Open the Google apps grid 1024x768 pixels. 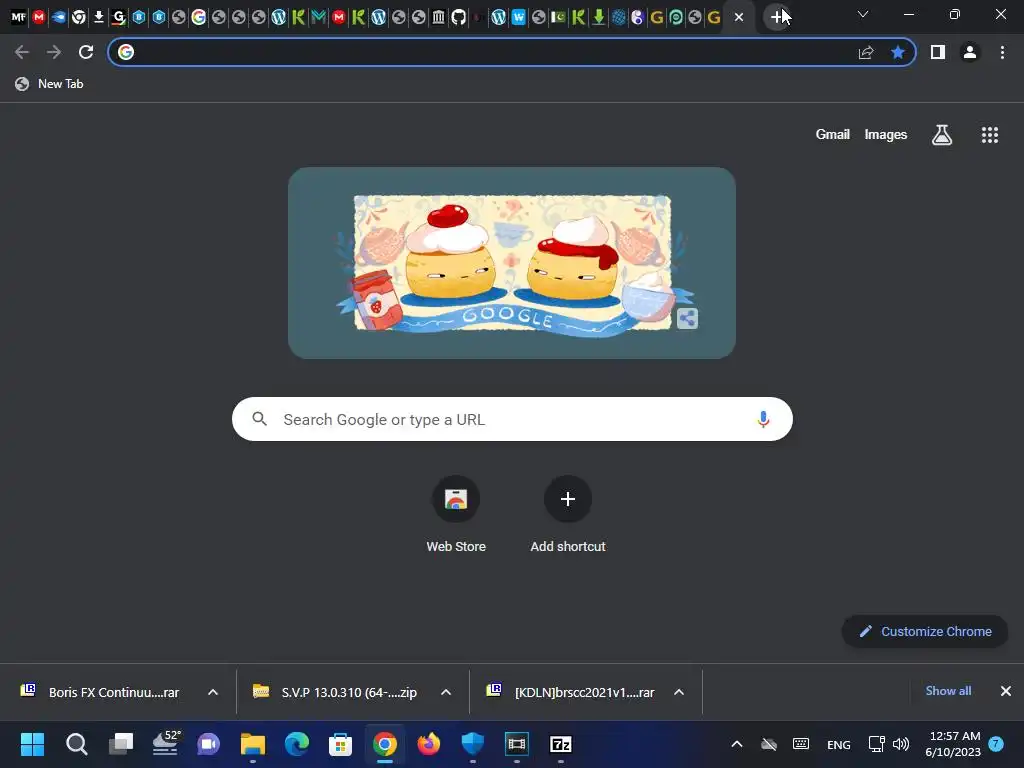click(x=989, y=135)
